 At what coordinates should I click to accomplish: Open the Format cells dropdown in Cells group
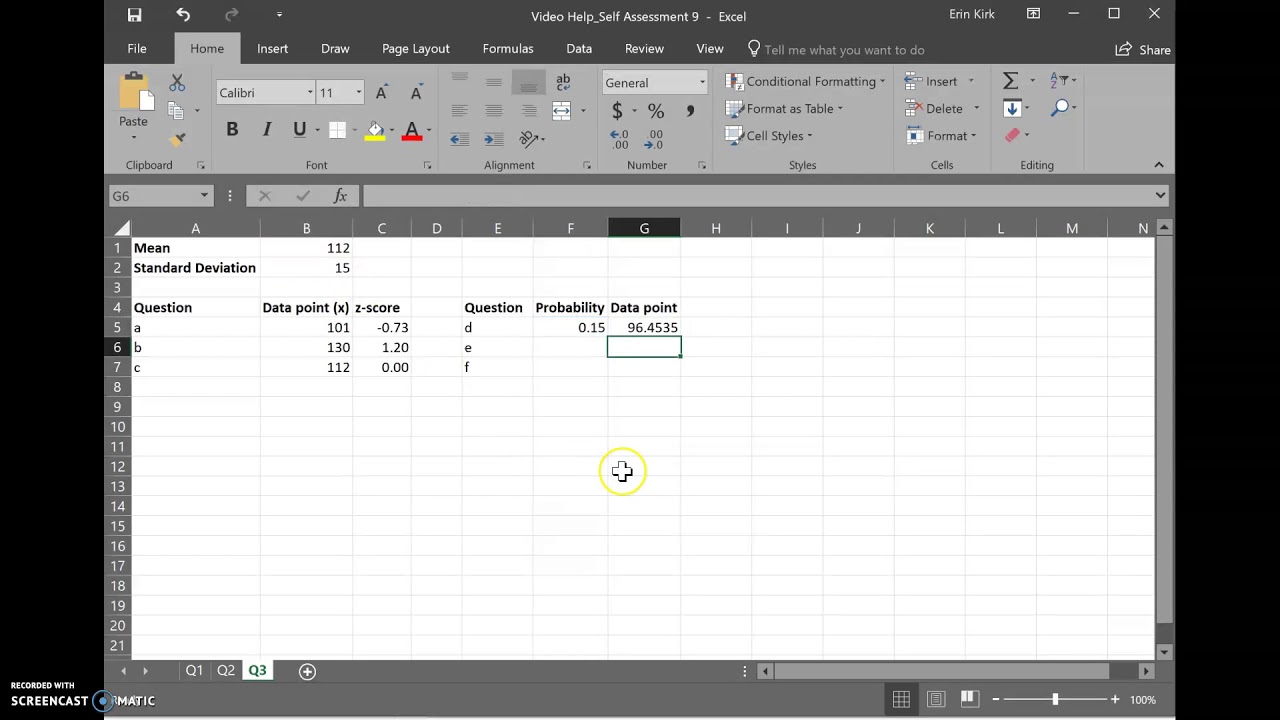[x=941, y=135]
